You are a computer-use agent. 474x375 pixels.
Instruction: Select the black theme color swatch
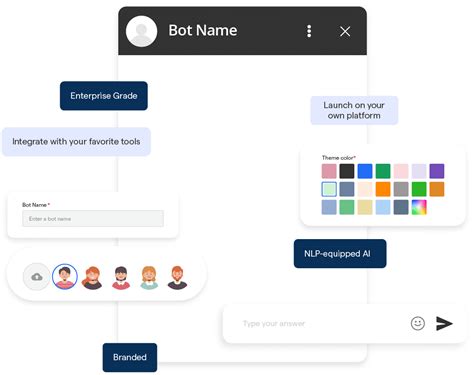(347, 171)
